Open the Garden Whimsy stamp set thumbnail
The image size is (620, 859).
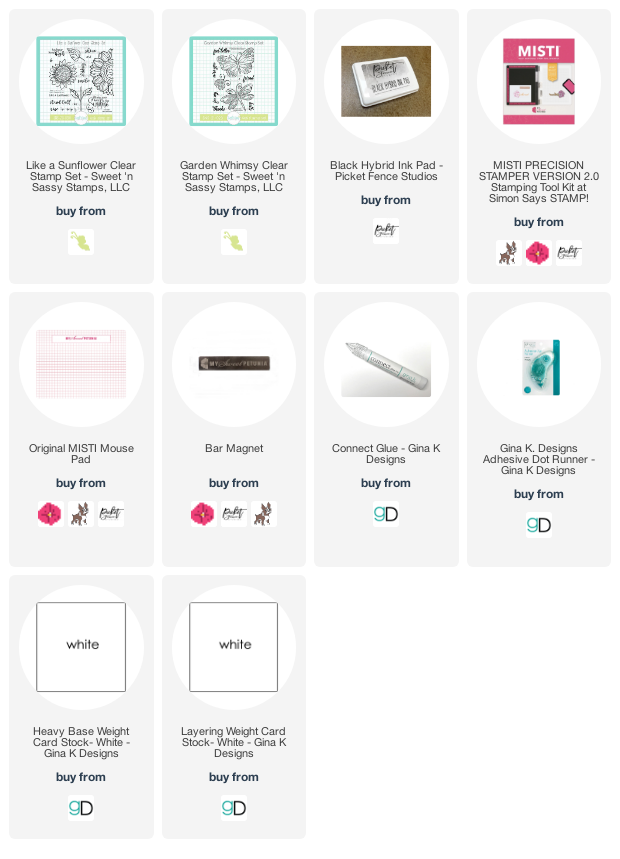pyautogui.click(x=234, y=81)
